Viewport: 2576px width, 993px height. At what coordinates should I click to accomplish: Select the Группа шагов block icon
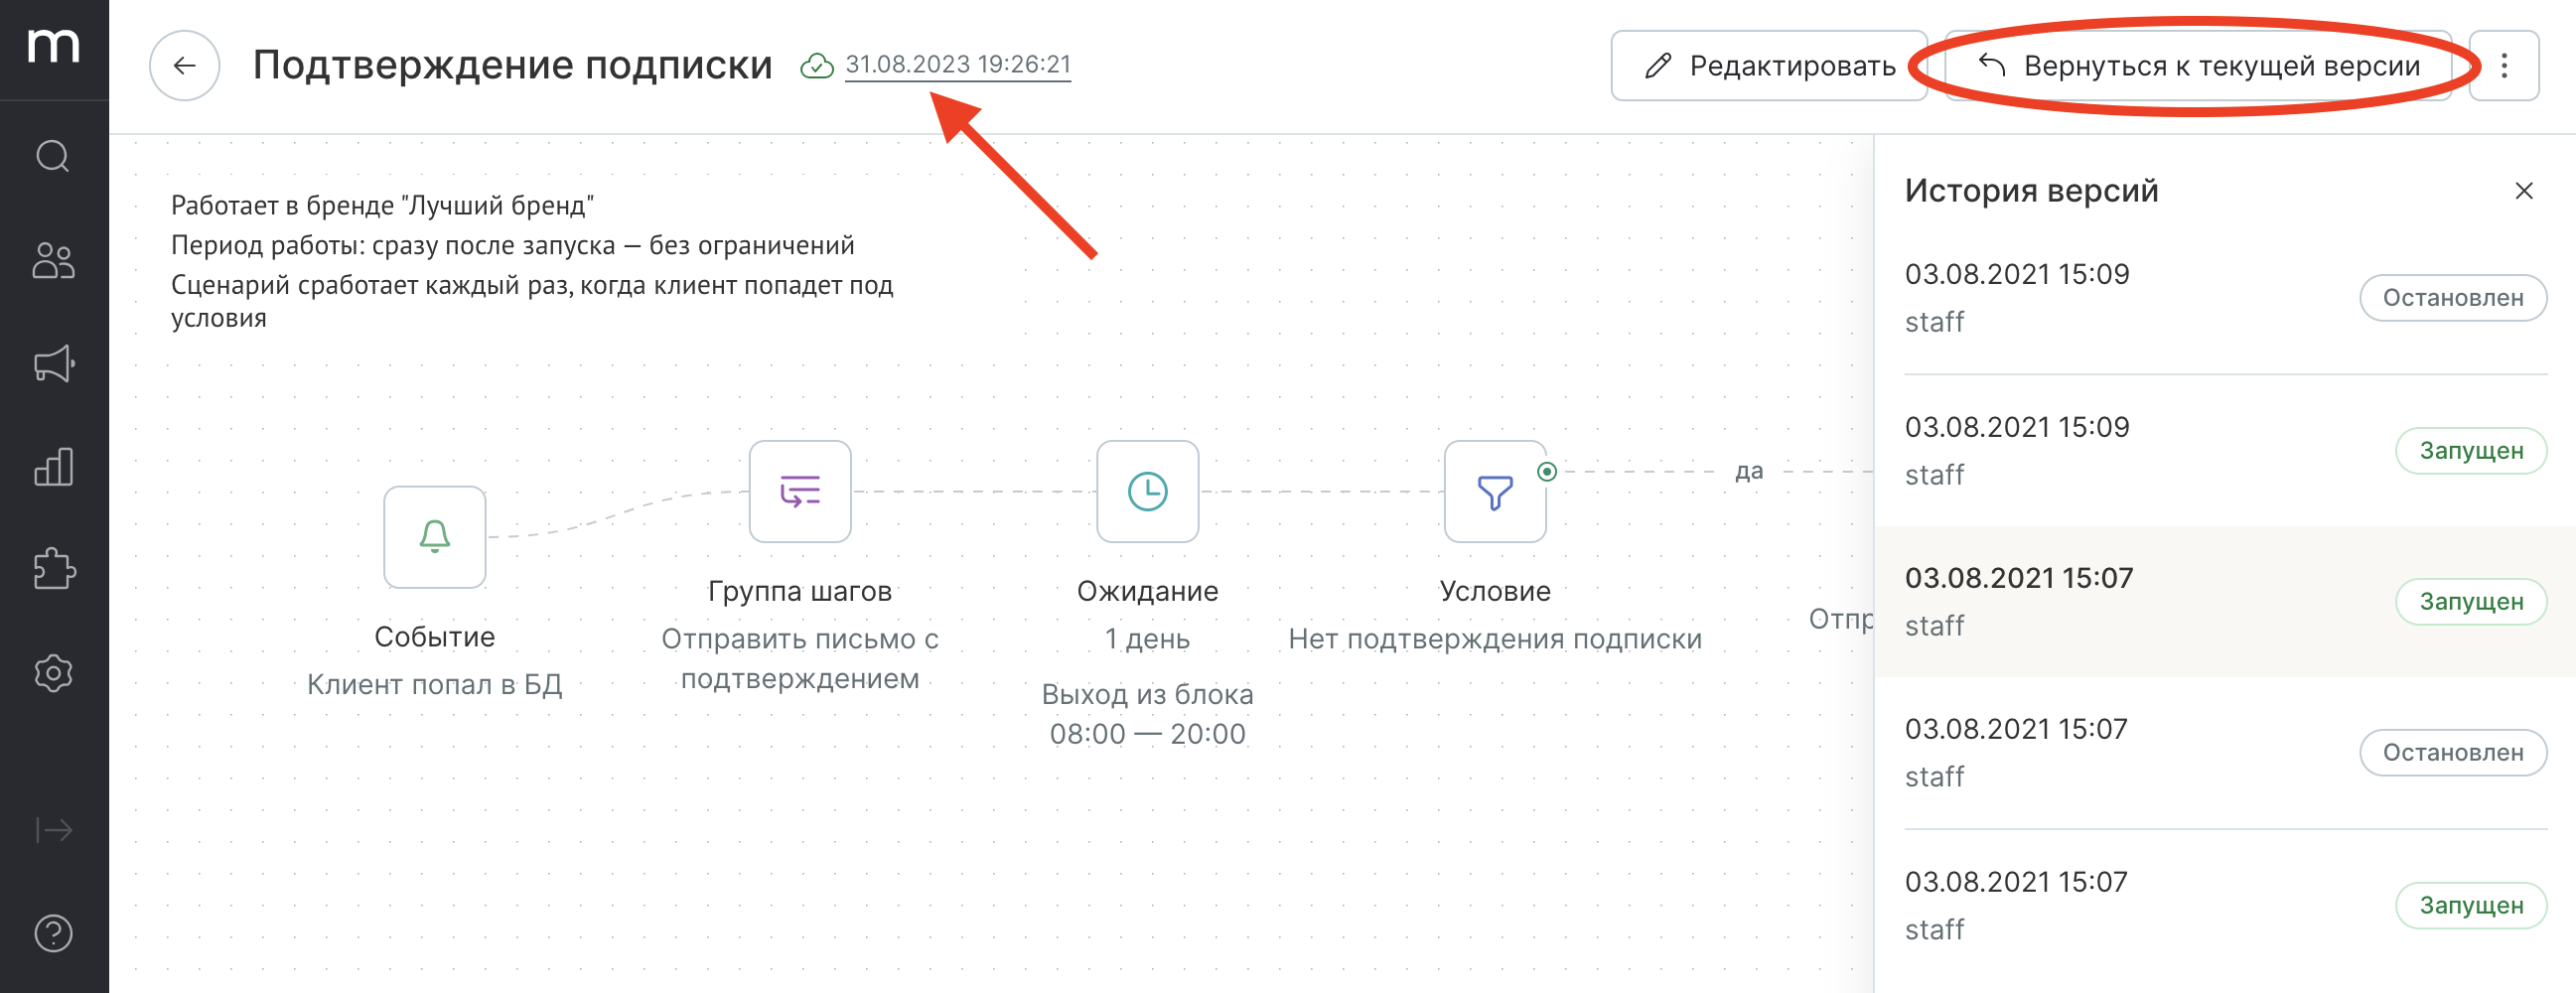point(800,491)
